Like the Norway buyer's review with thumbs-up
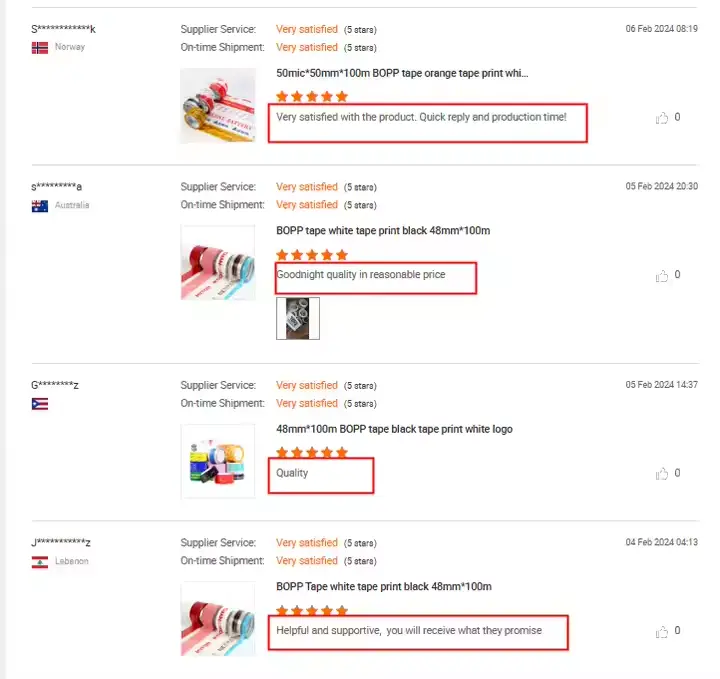Image resolution: width=720 pixels, height=679 pixels. coord(662,118)
